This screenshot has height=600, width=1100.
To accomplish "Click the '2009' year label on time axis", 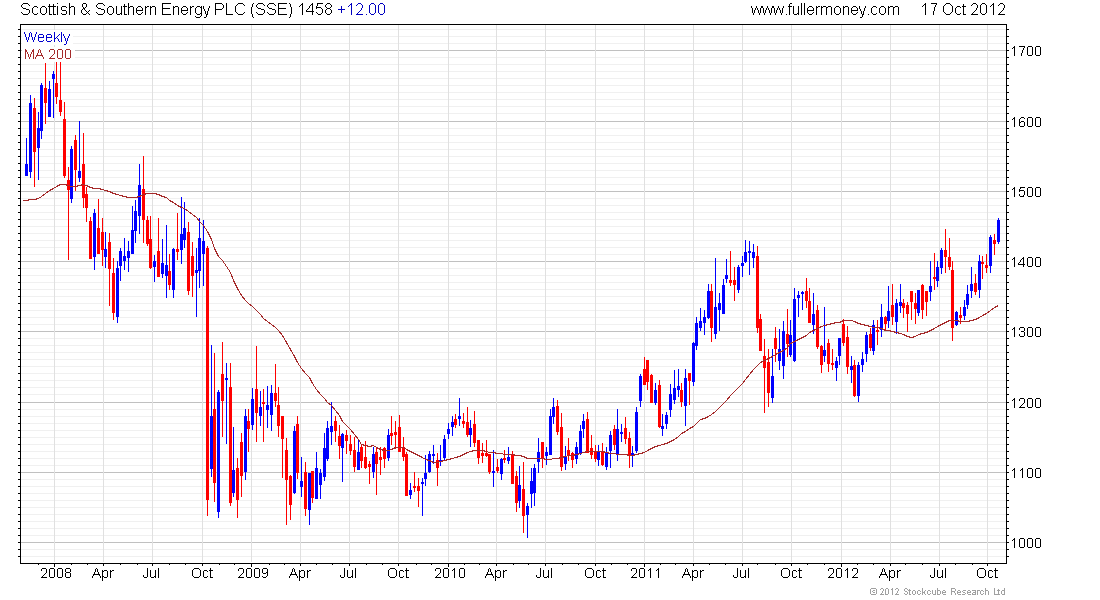I will [253, 573].
